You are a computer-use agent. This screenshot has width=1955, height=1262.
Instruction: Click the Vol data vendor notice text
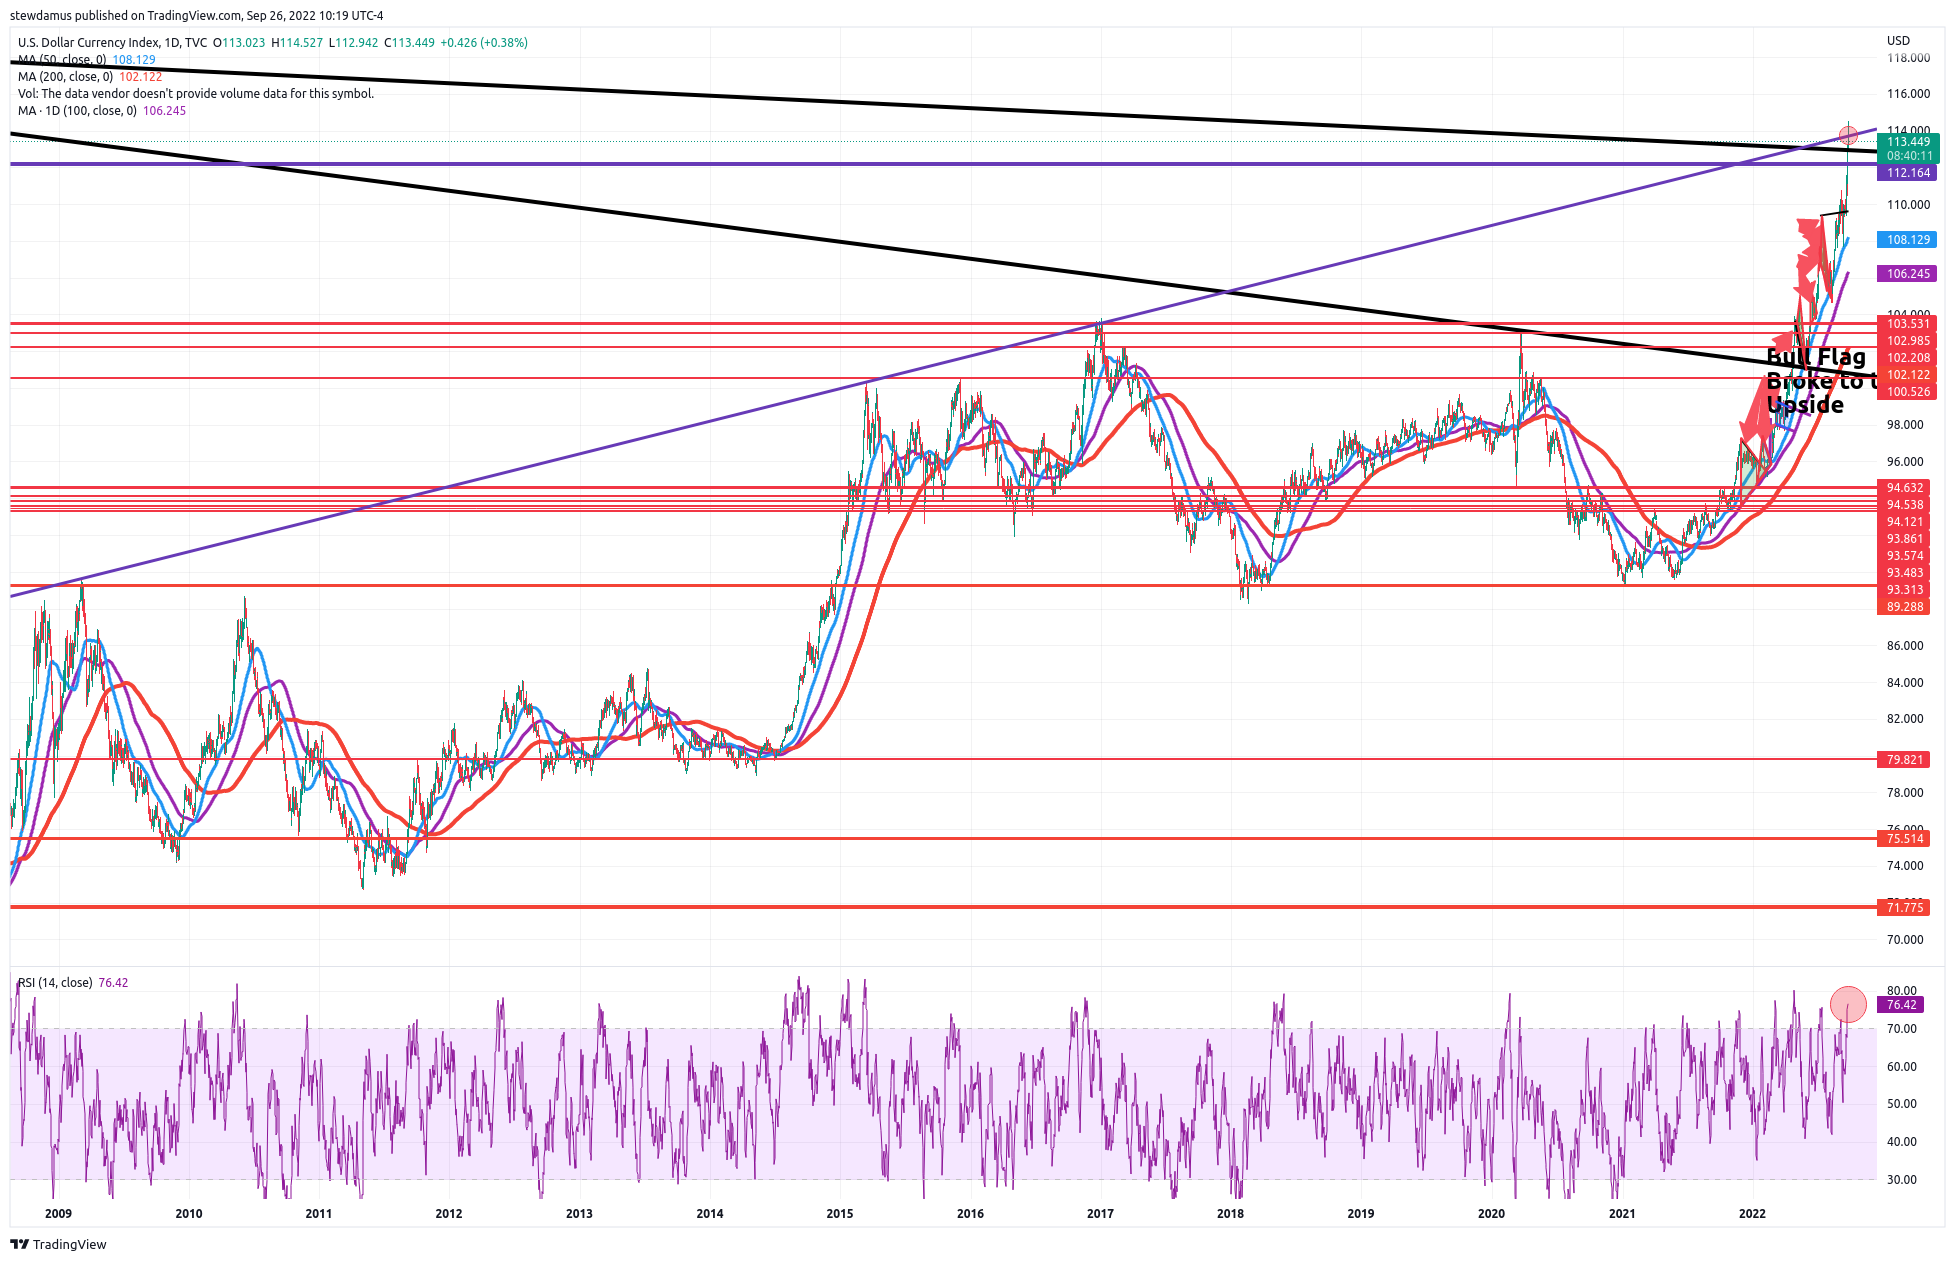196,93
